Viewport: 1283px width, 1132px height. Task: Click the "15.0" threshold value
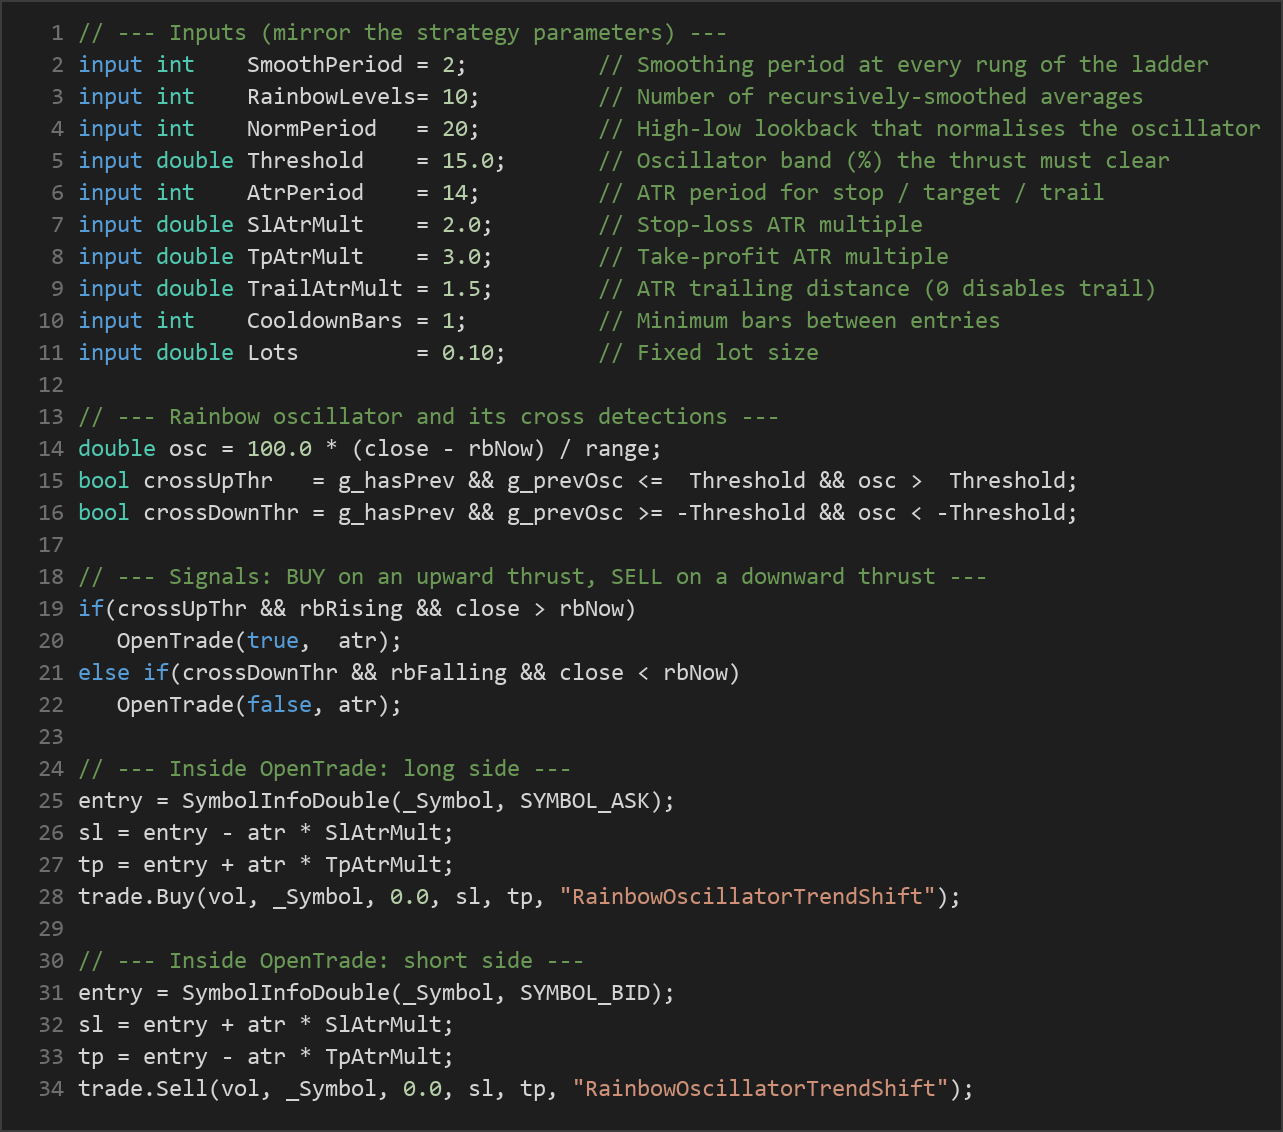pyautogui.click(x=467, y=161)
